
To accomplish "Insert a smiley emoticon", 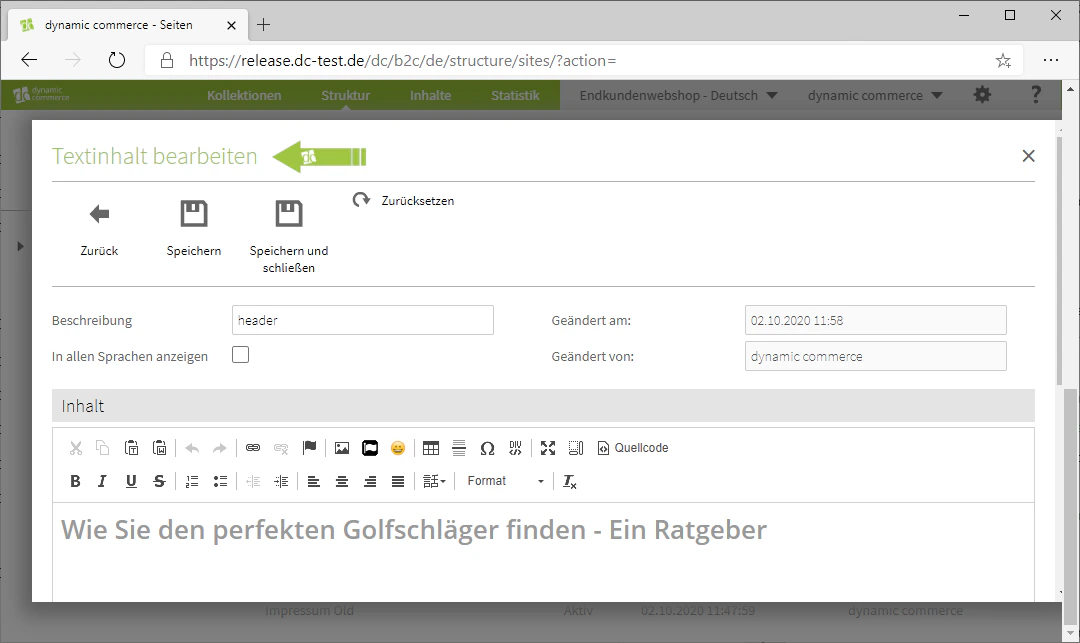I will click(x=397, y=448).
